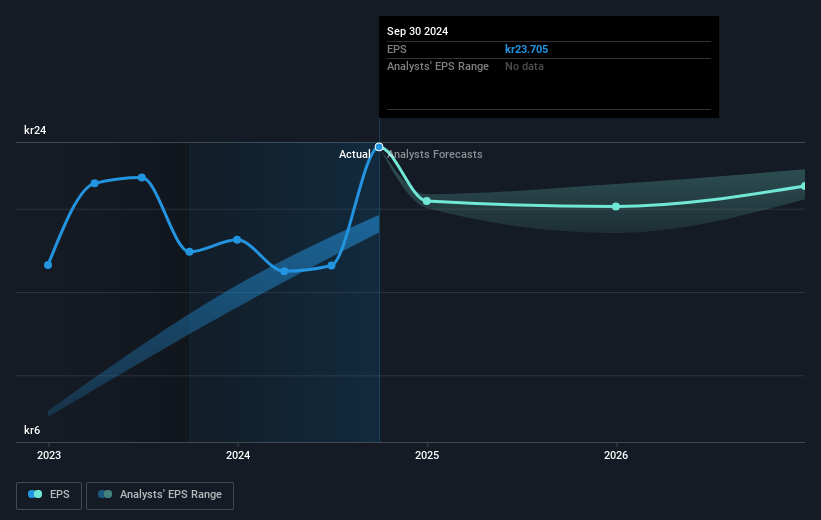Click the 2023 x-axis label
The image size is (821, 520).
49,456
